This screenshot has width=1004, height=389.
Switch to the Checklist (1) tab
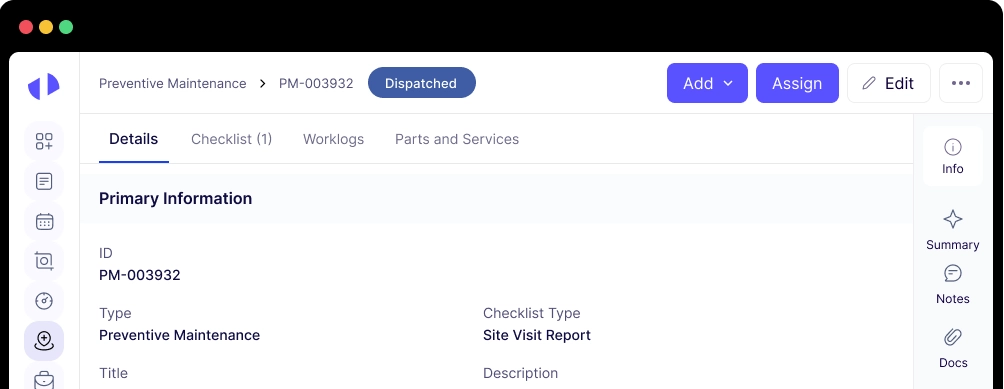coord(231,139)
